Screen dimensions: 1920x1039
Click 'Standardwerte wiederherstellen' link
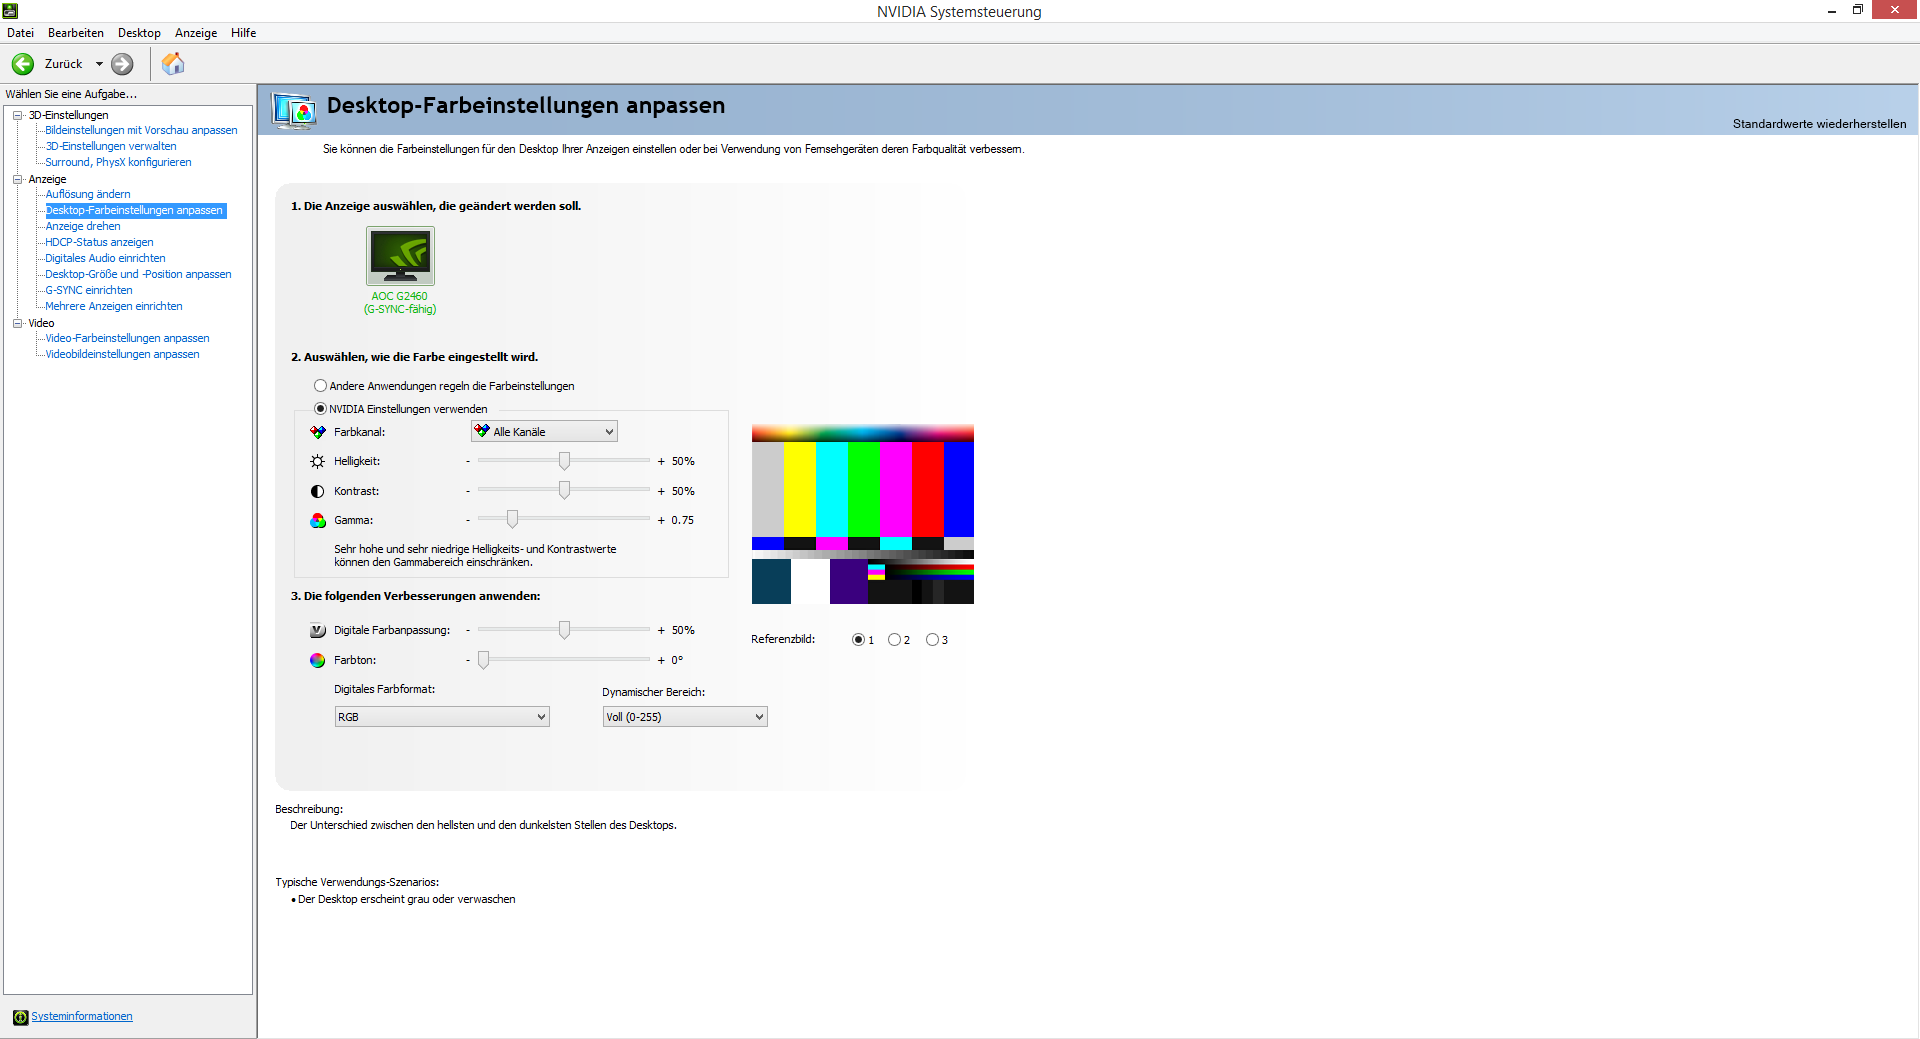1819,124
